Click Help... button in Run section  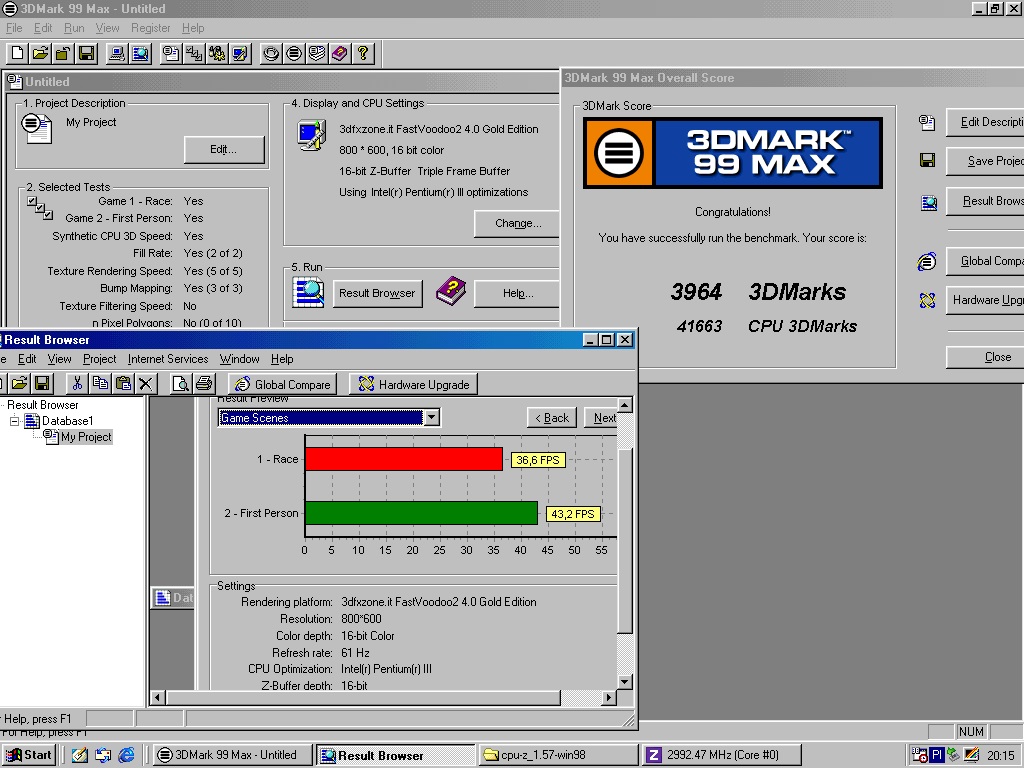517,293
